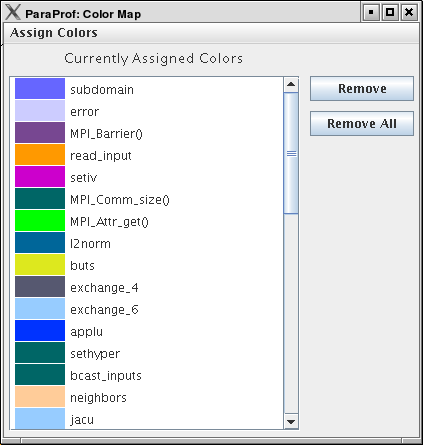This screenshot has width=423, height=445.
Task: Select the 'error' list entry text
Action: tap(85, 112)
